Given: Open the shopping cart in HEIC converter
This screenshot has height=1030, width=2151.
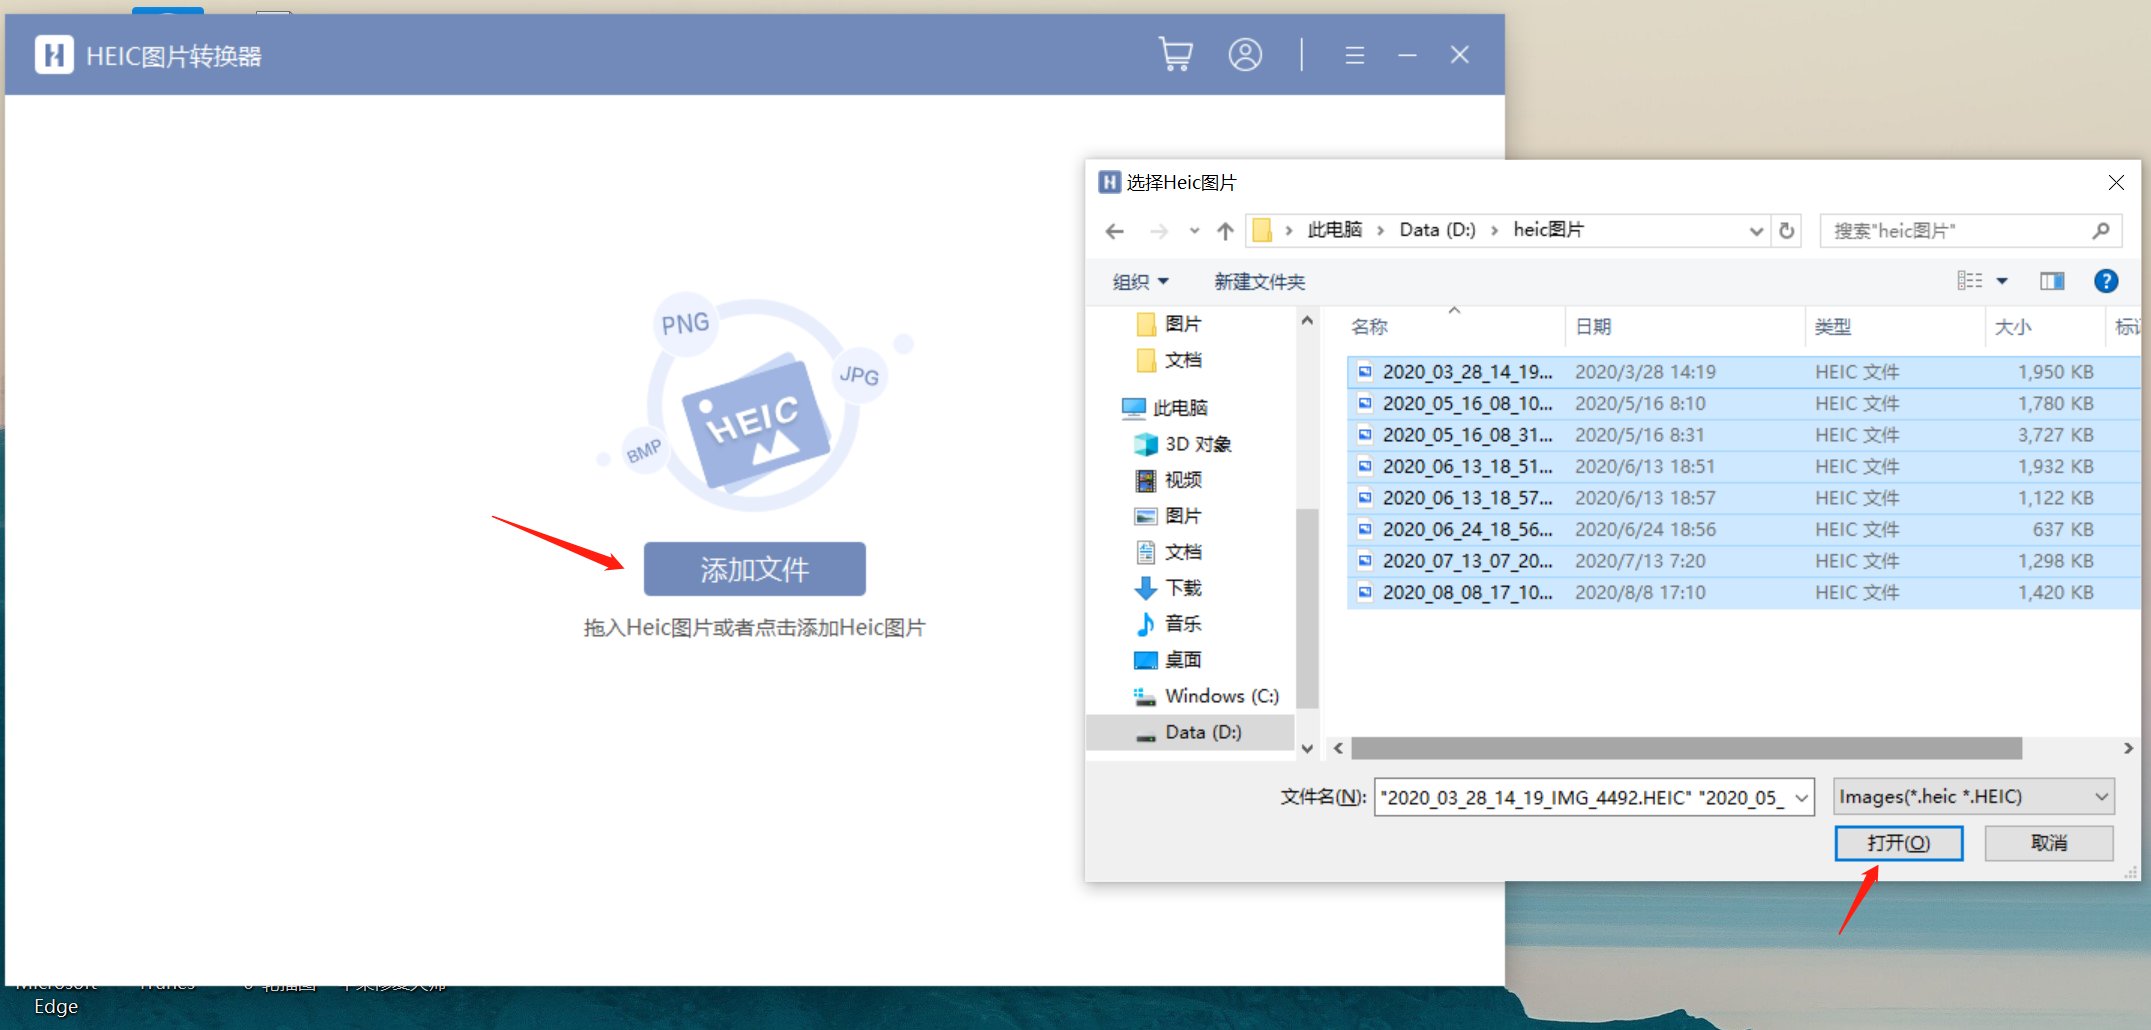Looking at the screenshot, I should pos(1175,54).
